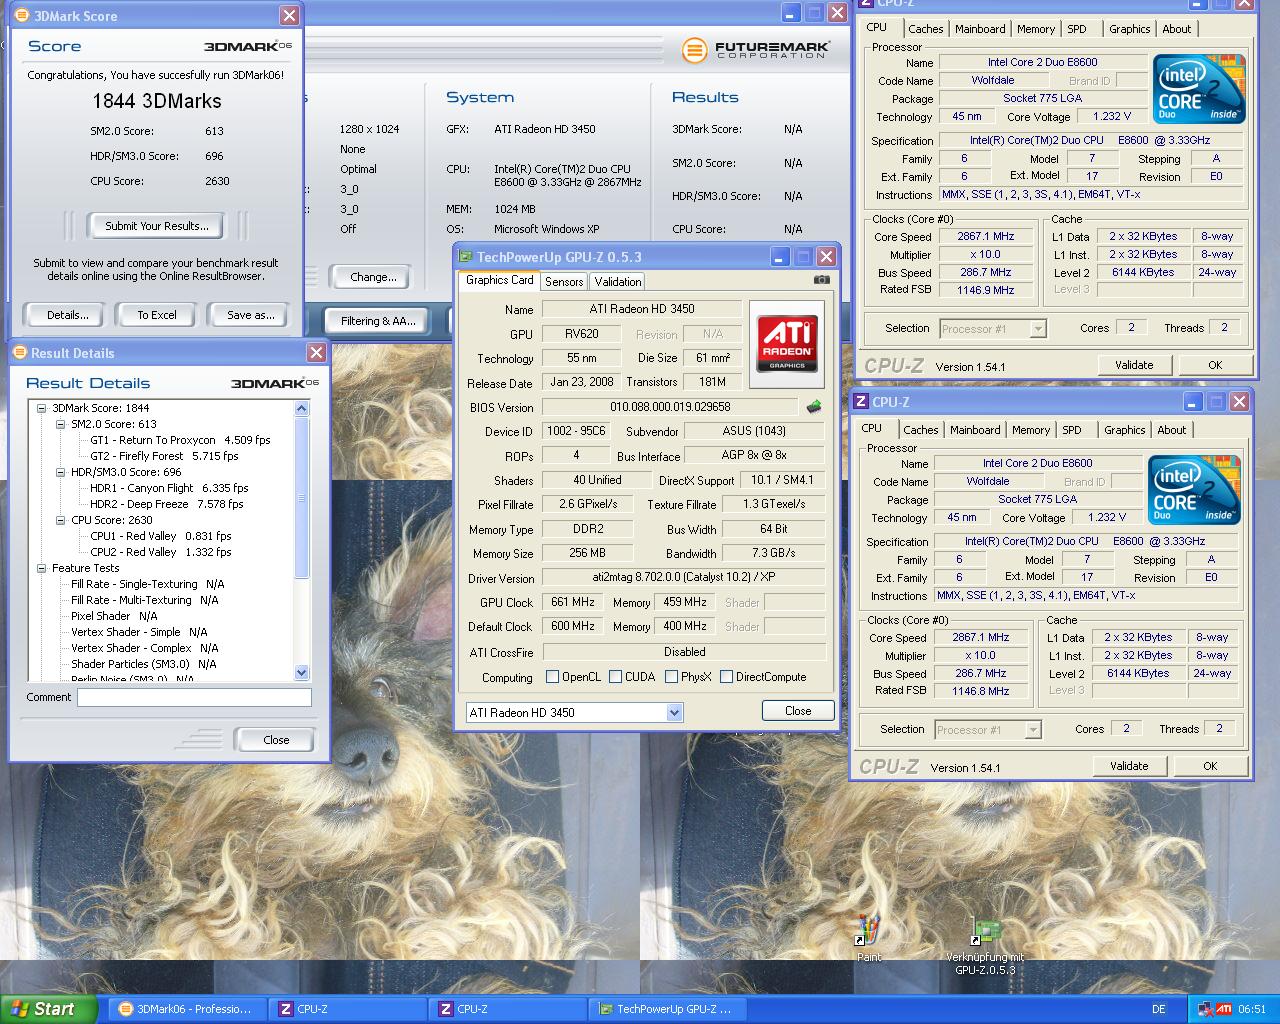Click the Details... button in 3DMark Score

pos(67,315)
